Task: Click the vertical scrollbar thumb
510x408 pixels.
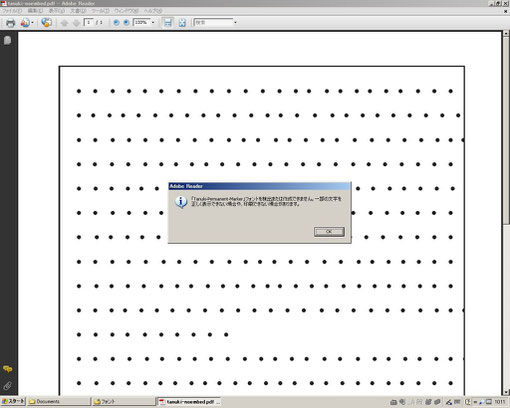Action: click(x=506, y=130)
